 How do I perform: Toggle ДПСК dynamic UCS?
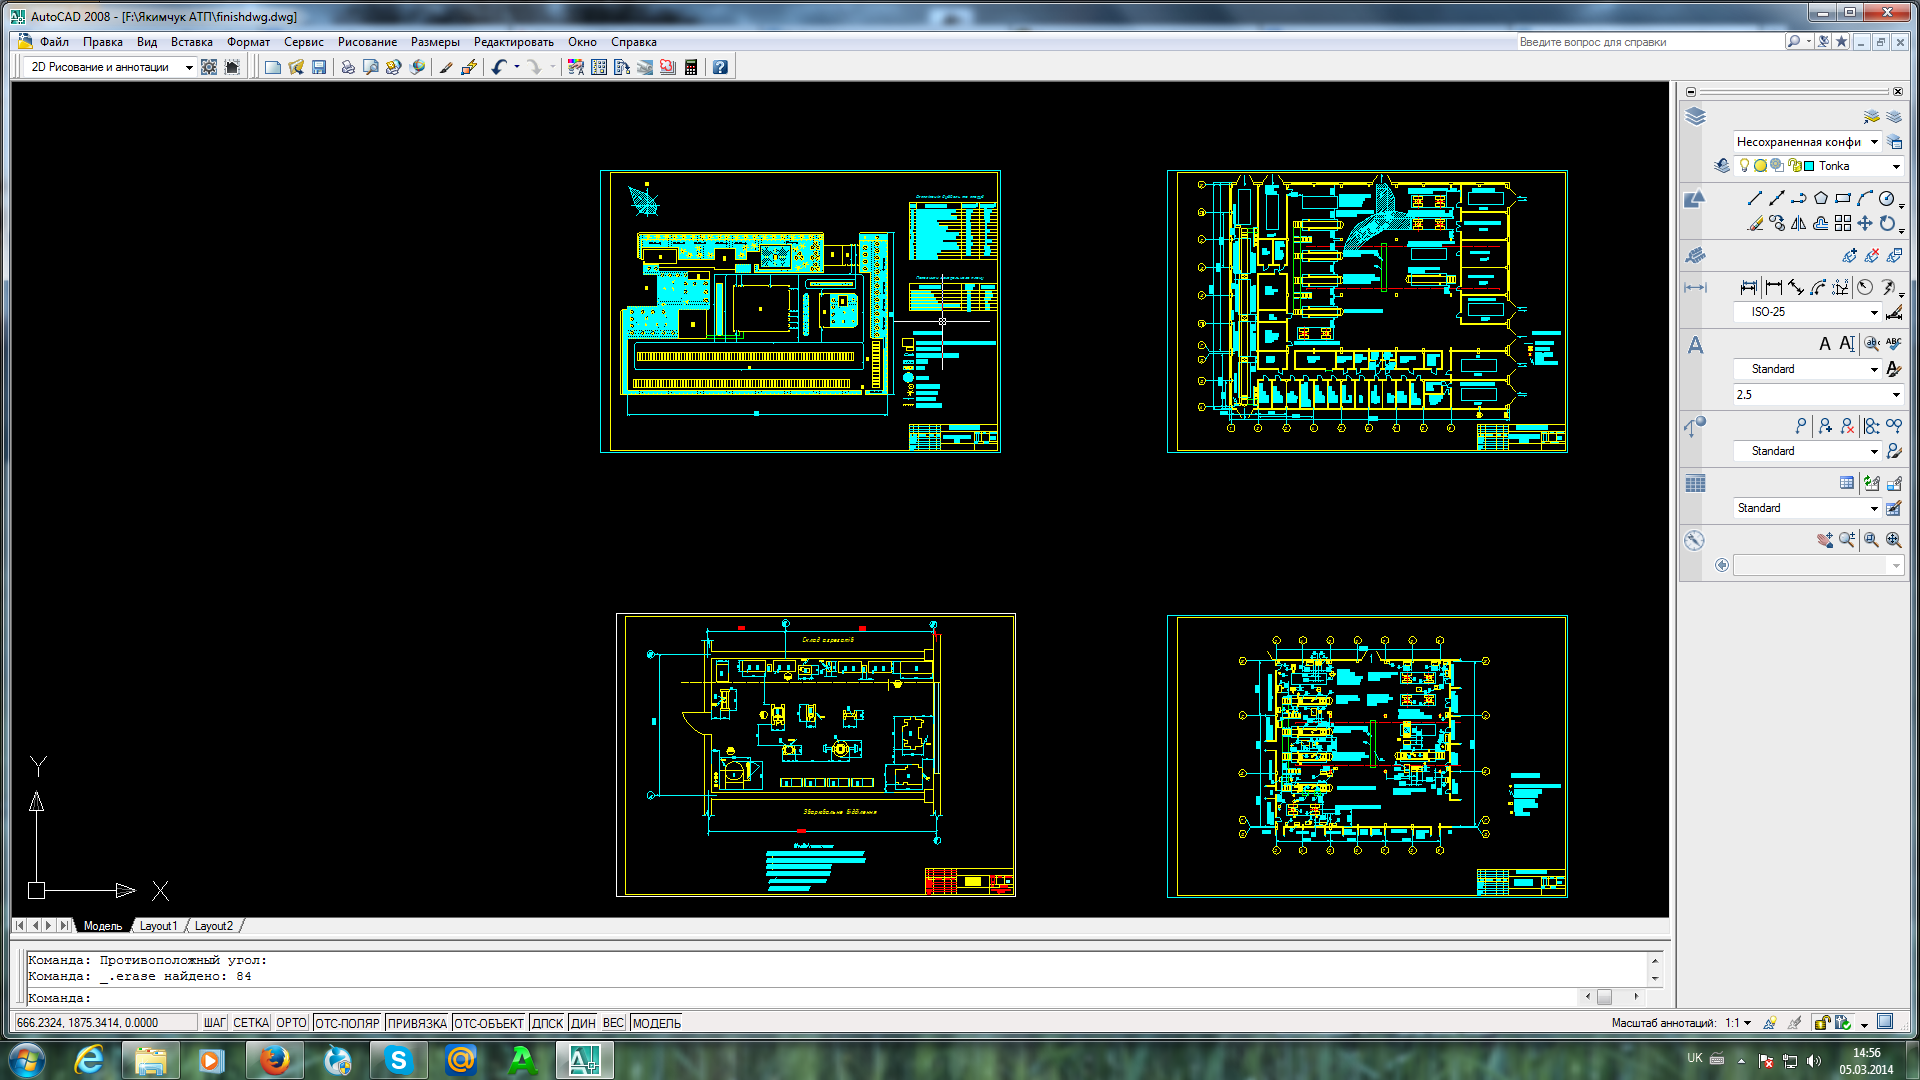coord(547,1023)
